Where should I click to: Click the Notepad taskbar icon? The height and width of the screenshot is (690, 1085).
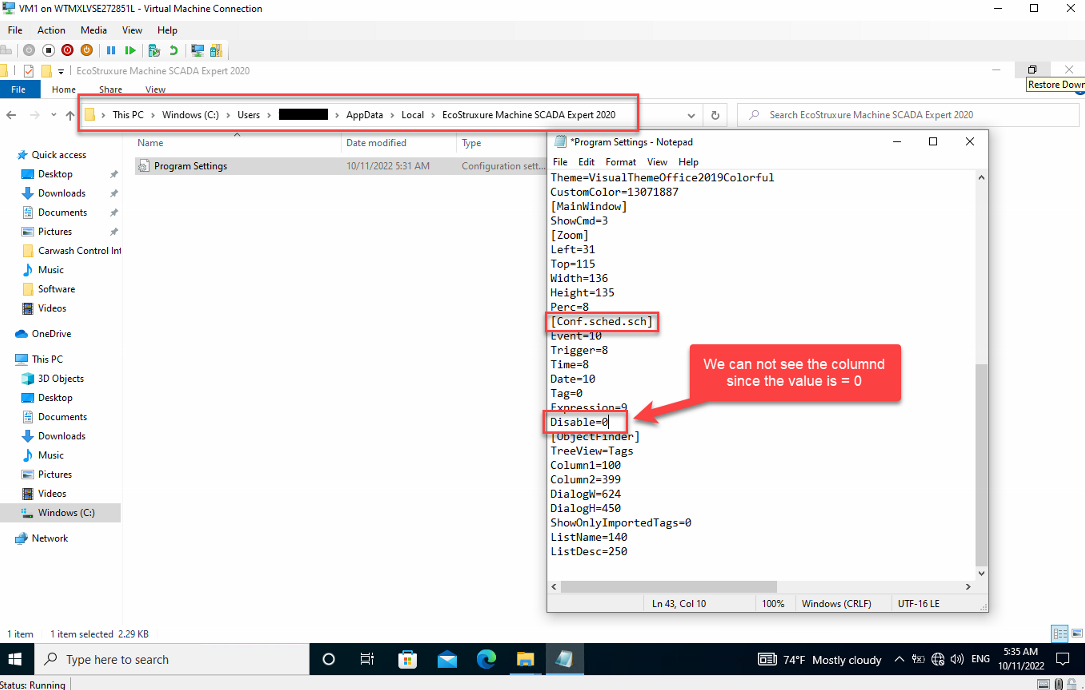point(564,660)
